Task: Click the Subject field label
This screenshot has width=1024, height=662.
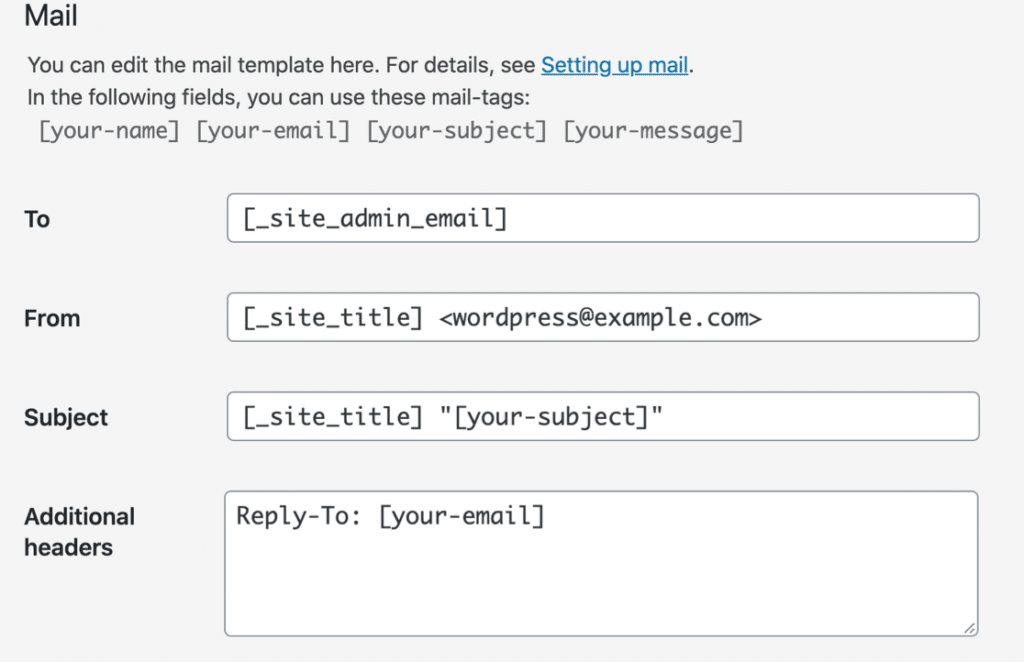Action: [x=65, y=417]
